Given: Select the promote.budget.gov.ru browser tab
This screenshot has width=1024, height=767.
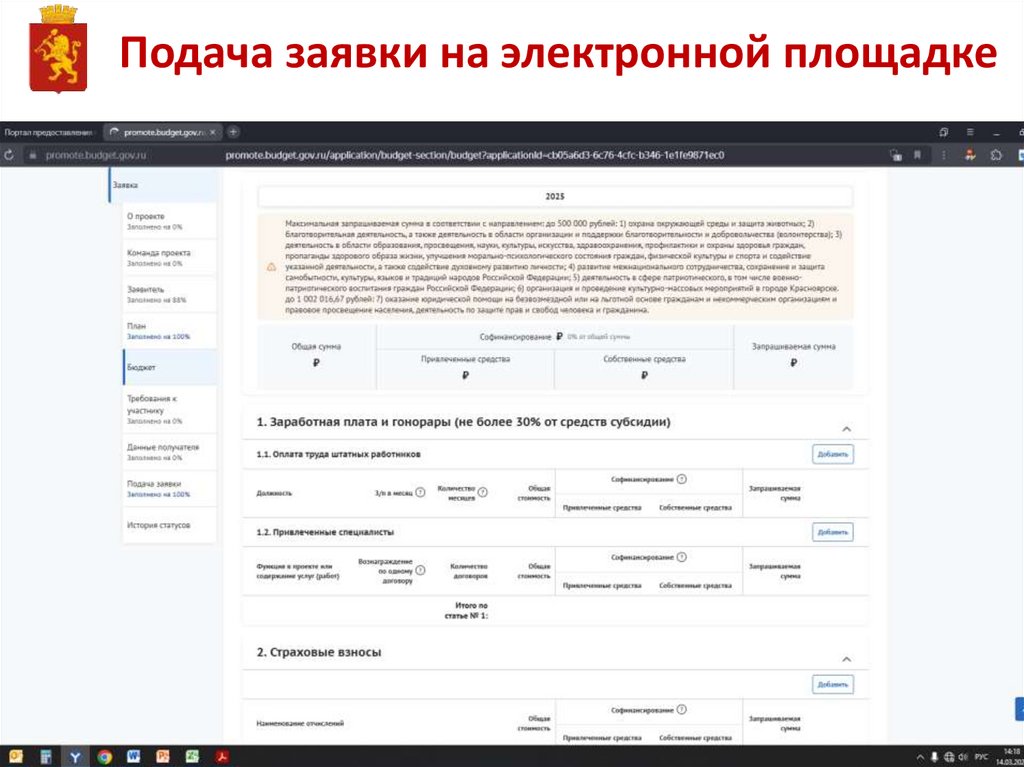Looking at the screenshot, I should click(x=163, y=132).
